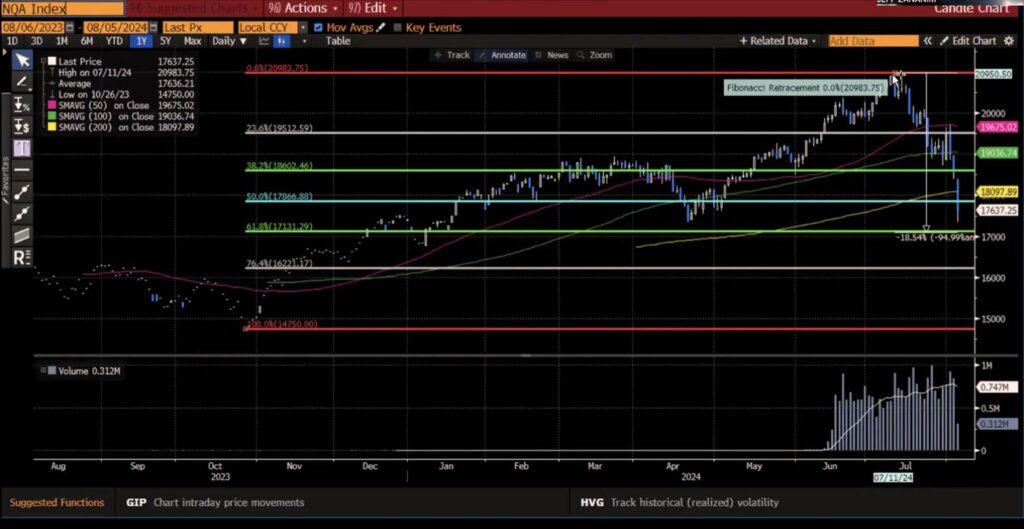Click the SMAVG (50) magenta color swatch

pyautogui.click(x=51, y=105)
